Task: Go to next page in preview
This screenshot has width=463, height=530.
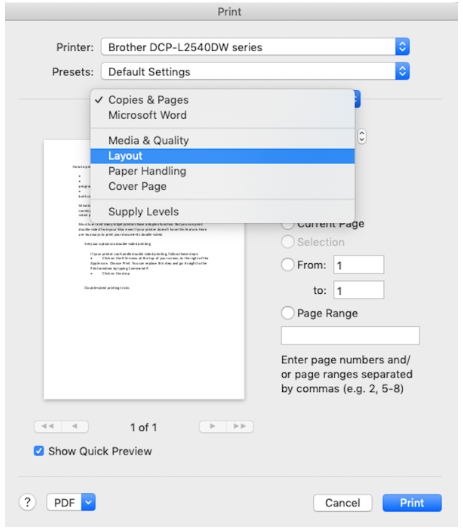Action: click(x=213, y=426)
